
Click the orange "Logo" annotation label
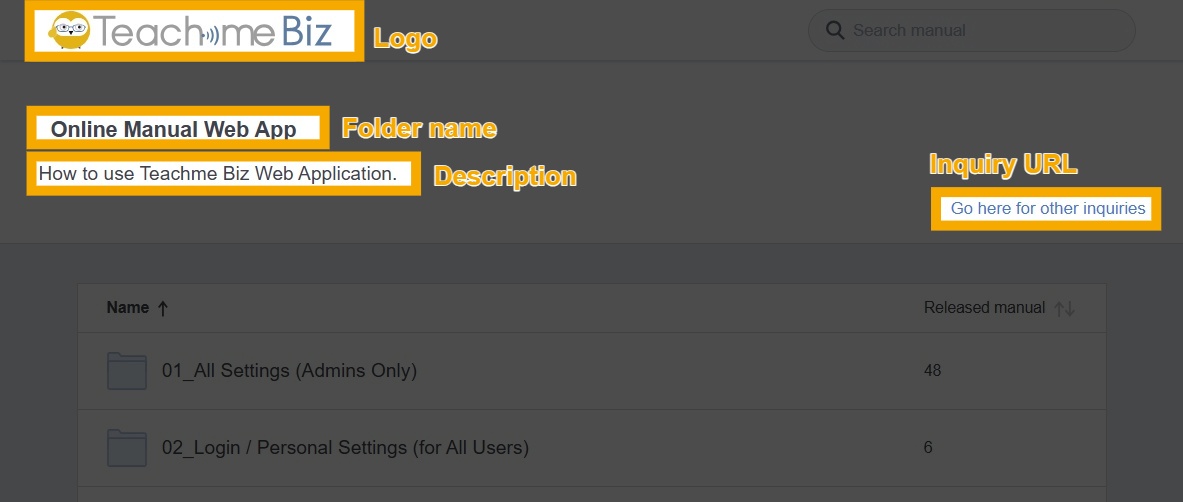pyautogui.click(x=405, y=39)
